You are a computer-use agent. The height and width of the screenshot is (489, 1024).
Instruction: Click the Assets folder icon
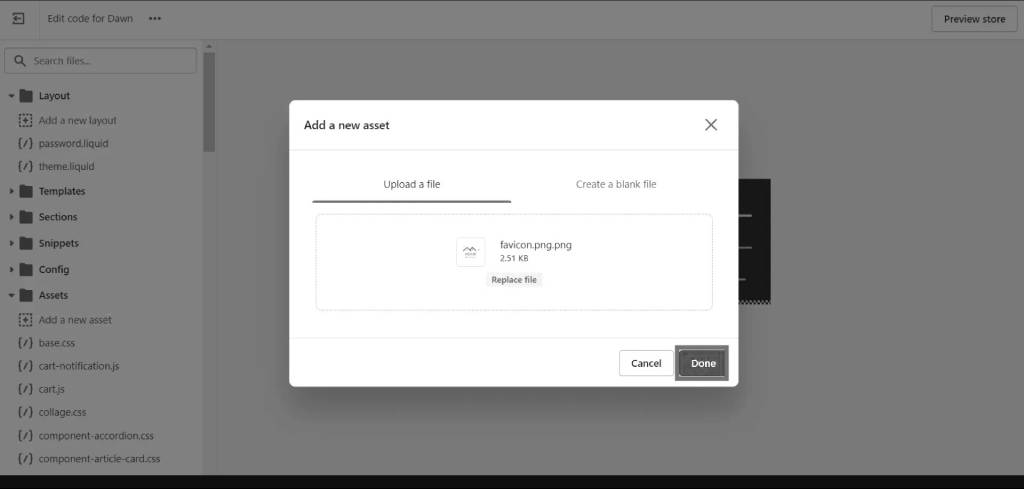coord(26,295)
